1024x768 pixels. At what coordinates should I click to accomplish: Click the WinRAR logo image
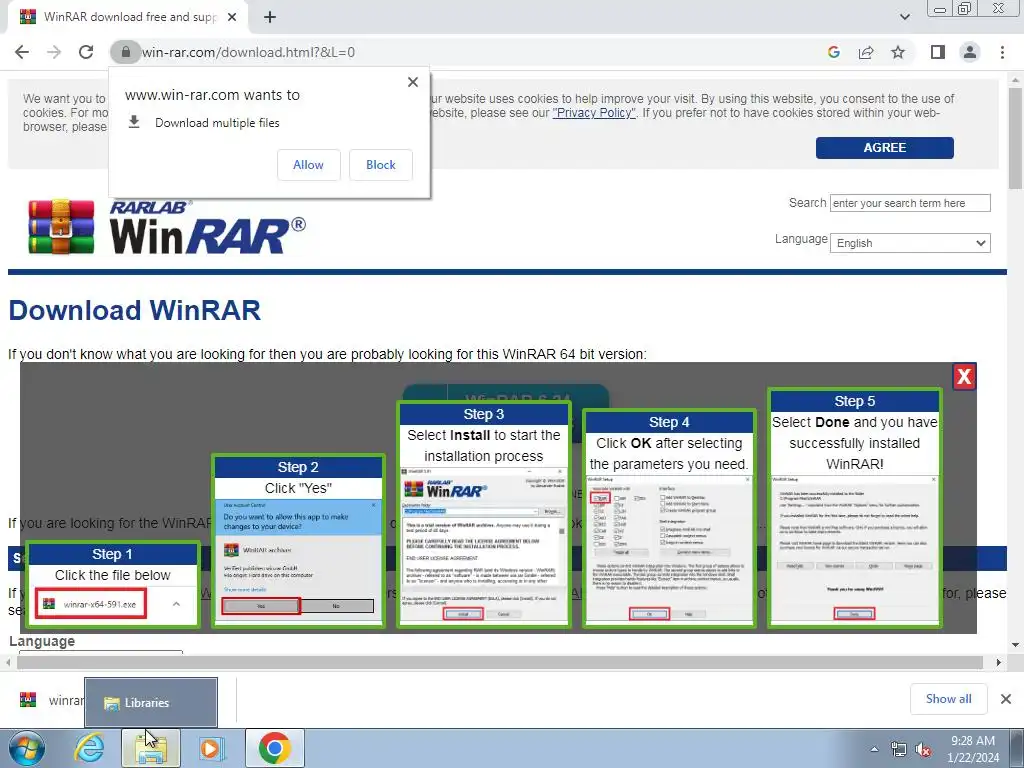point(167,227)
